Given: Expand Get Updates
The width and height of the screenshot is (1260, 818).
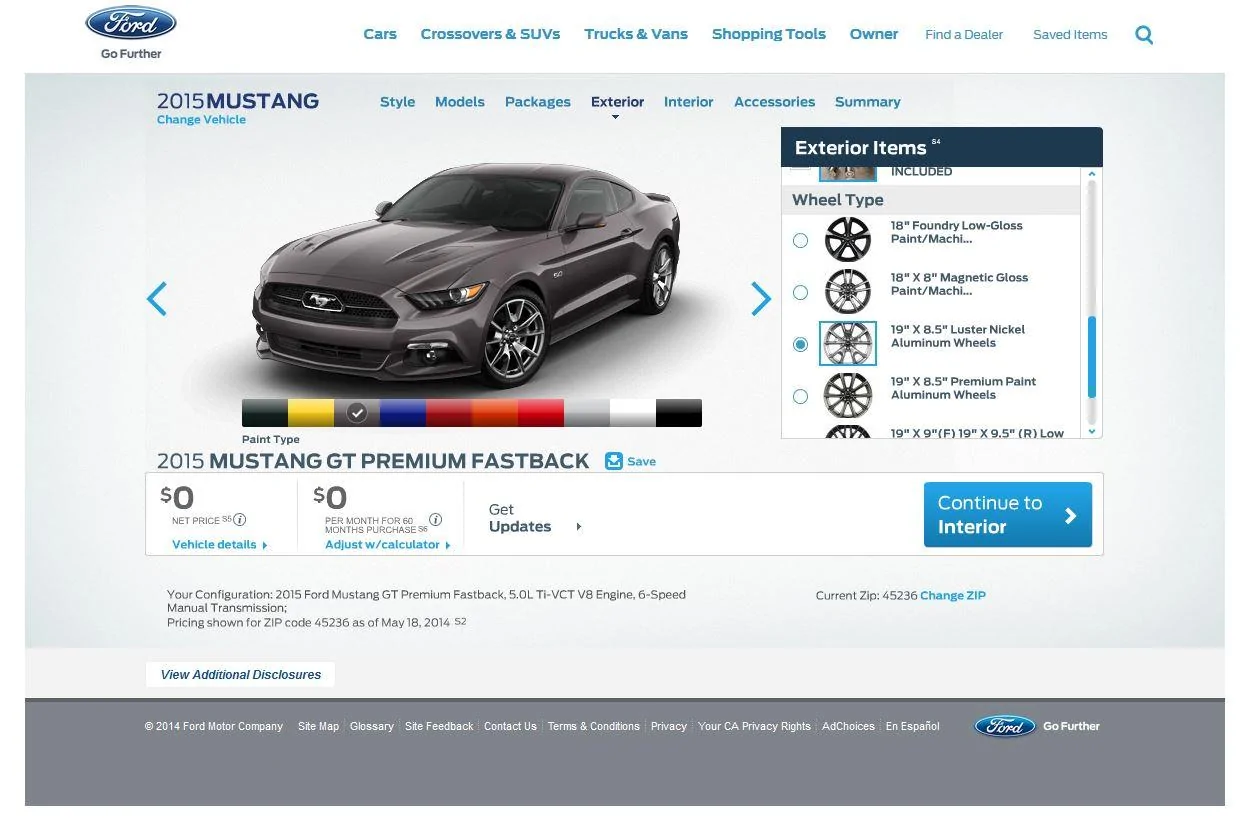Looking at the screenshot, I should (535, 518).
